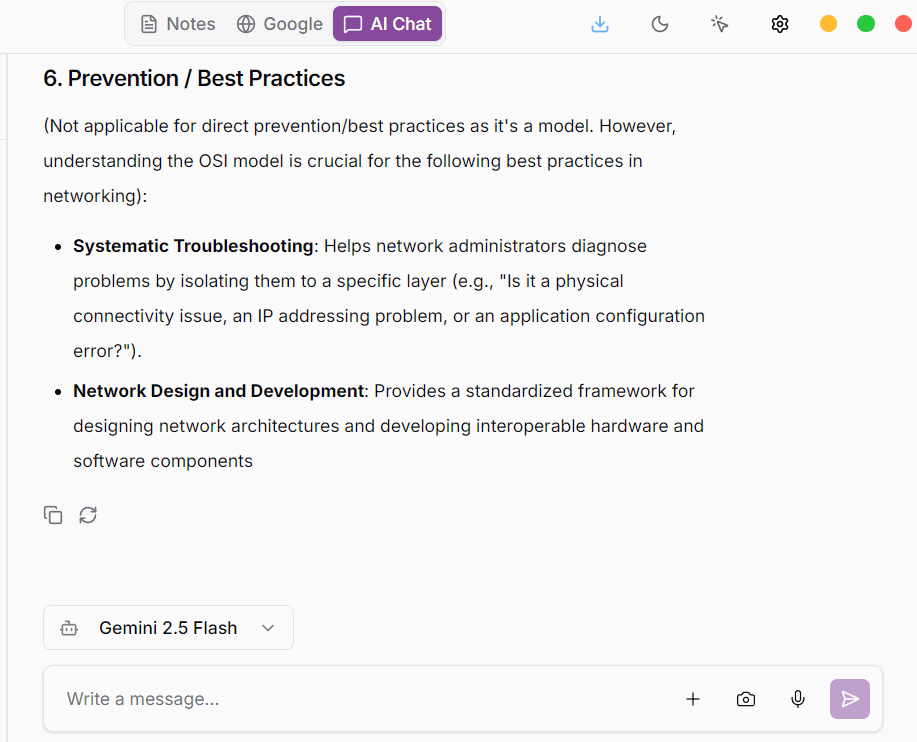The width and height of the screenshot is (917, 742).
Task: Close the window with the red button
Action: point(903,24)
